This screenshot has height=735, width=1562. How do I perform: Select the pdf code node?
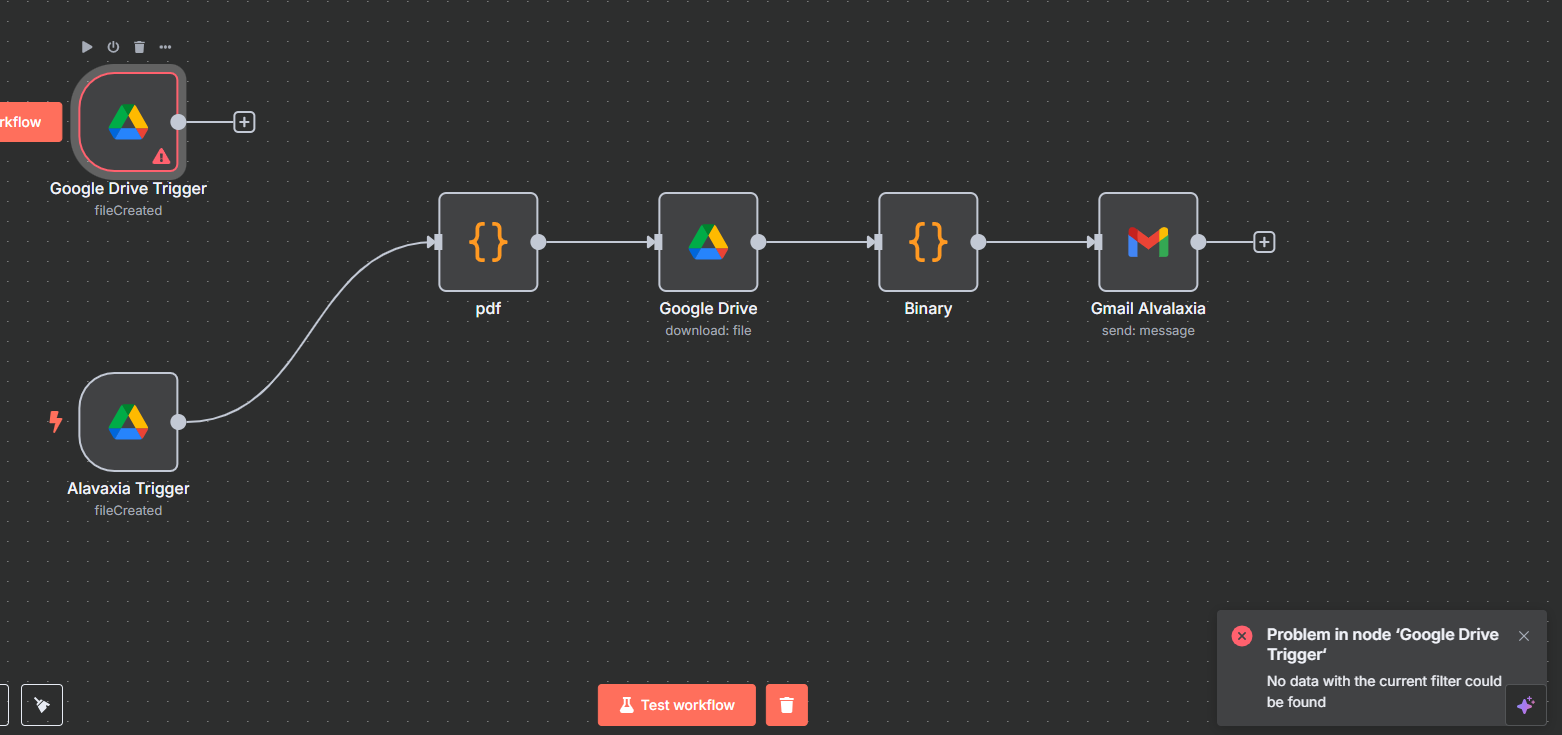point(488,242)
